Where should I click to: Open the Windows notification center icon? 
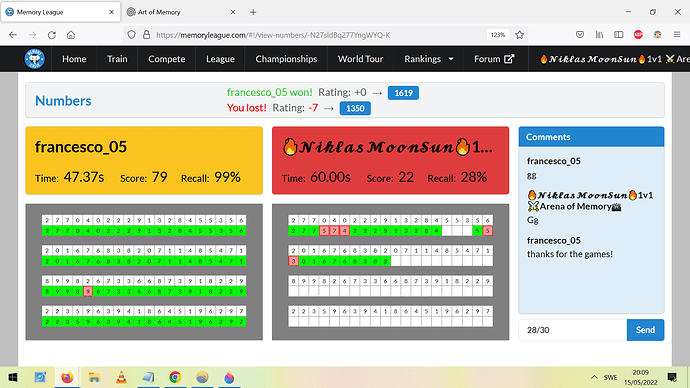(x=672, y=377)
